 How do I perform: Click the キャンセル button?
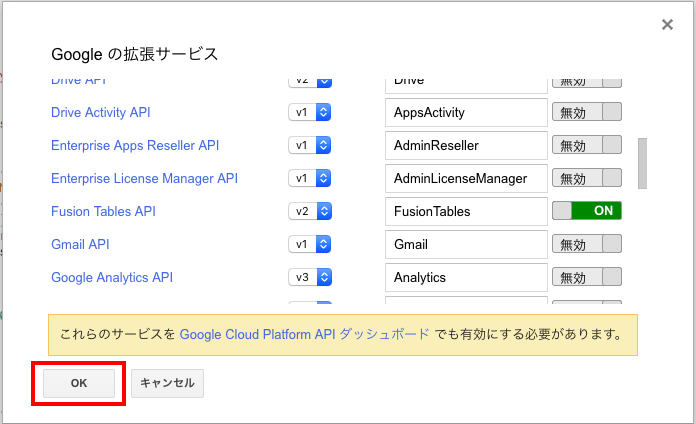[167, 383]
